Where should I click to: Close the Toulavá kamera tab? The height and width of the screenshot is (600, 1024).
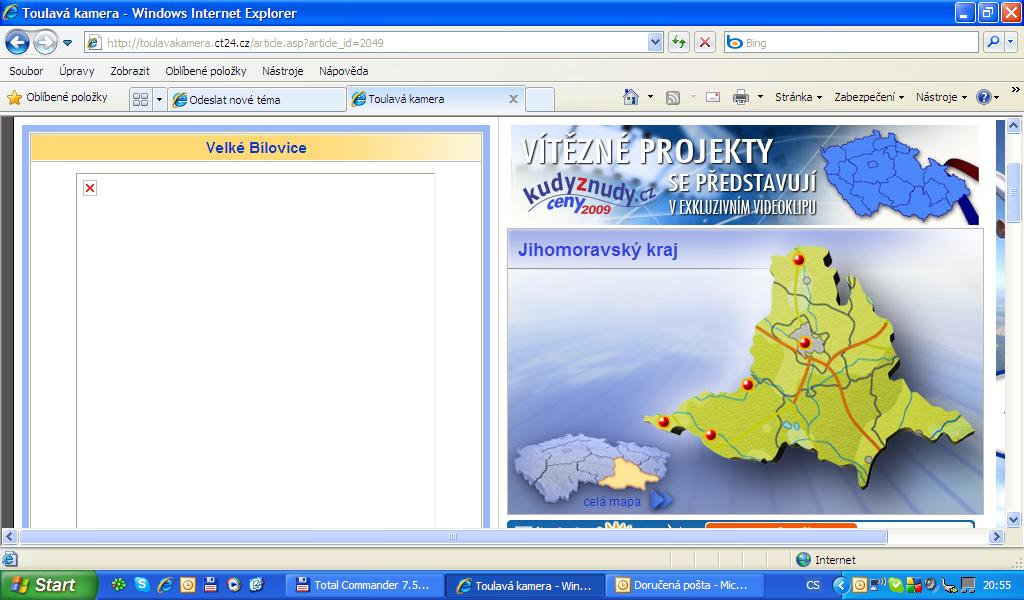point(513,99)
